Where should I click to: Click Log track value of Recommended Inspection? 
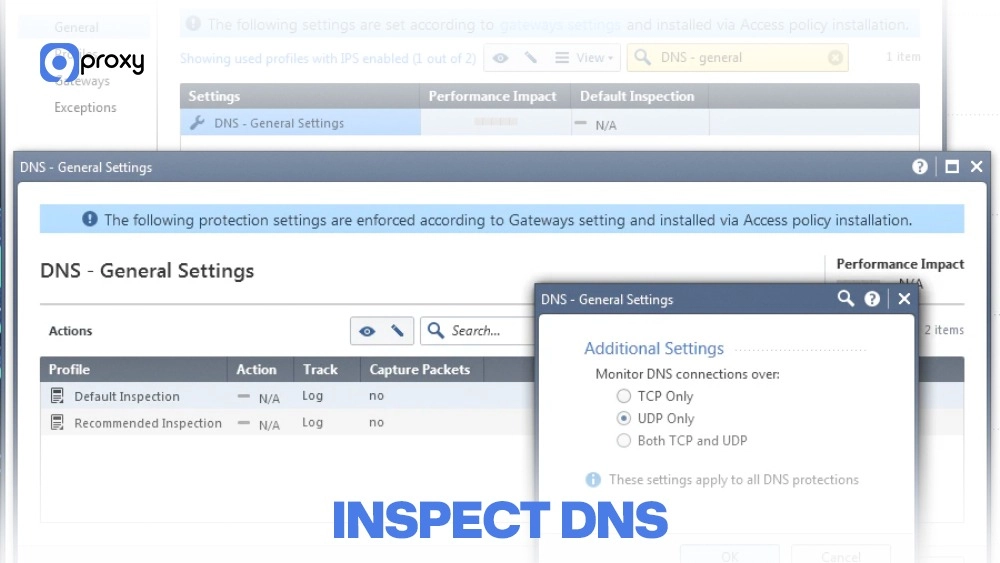tap(312, 423)
